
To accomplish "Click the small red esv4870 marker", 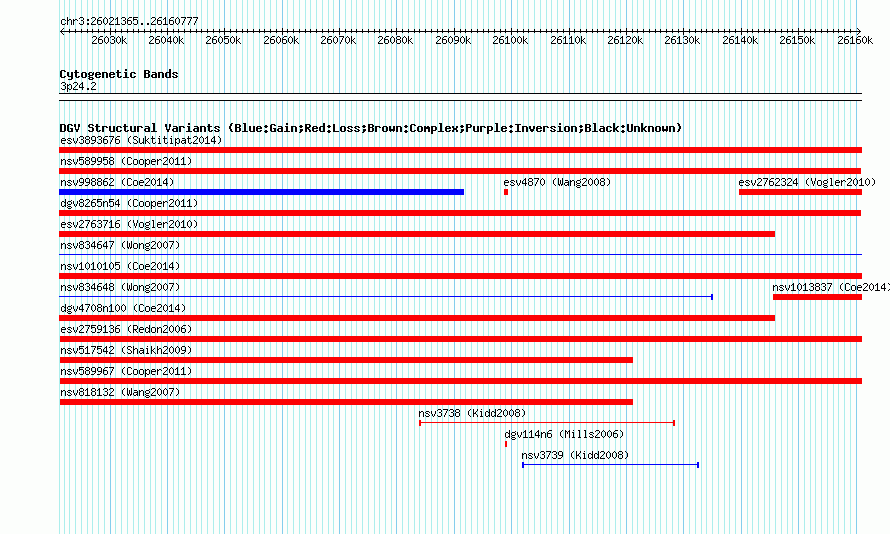I will click(506, 192).
